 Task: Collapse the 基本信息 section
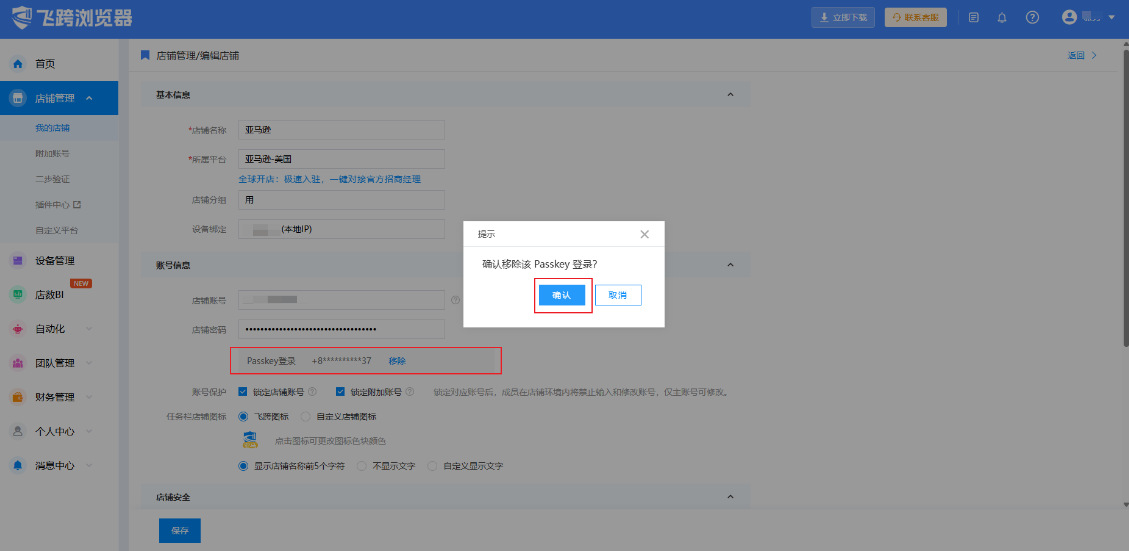point(730,94)
